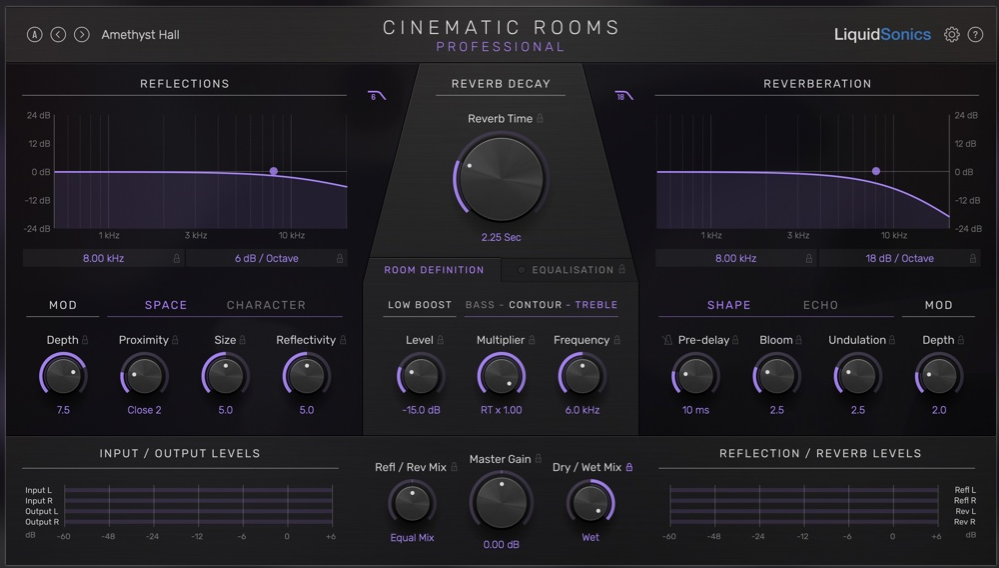Click the Reflections filter curve handle
The width and height of the screenshot is (999, 568).
click(x=273, y=171)
